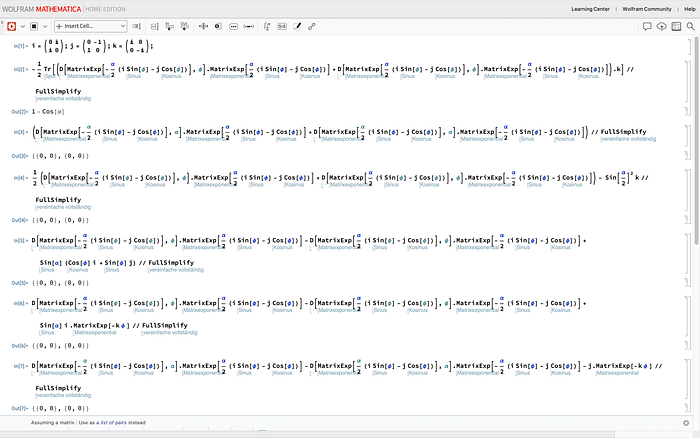The width and height of the screenshot is (700, 438).
Task: Click the Out[4] result '{{0, 0}, {0, 0}}'
Action: [x=60, y=220]
